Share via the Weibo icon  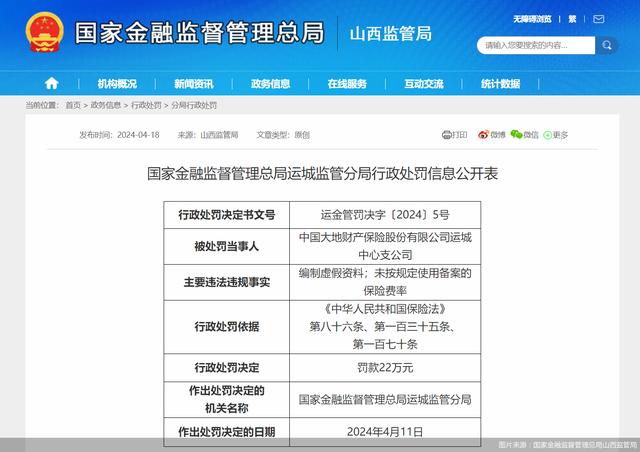click(483, 134)
